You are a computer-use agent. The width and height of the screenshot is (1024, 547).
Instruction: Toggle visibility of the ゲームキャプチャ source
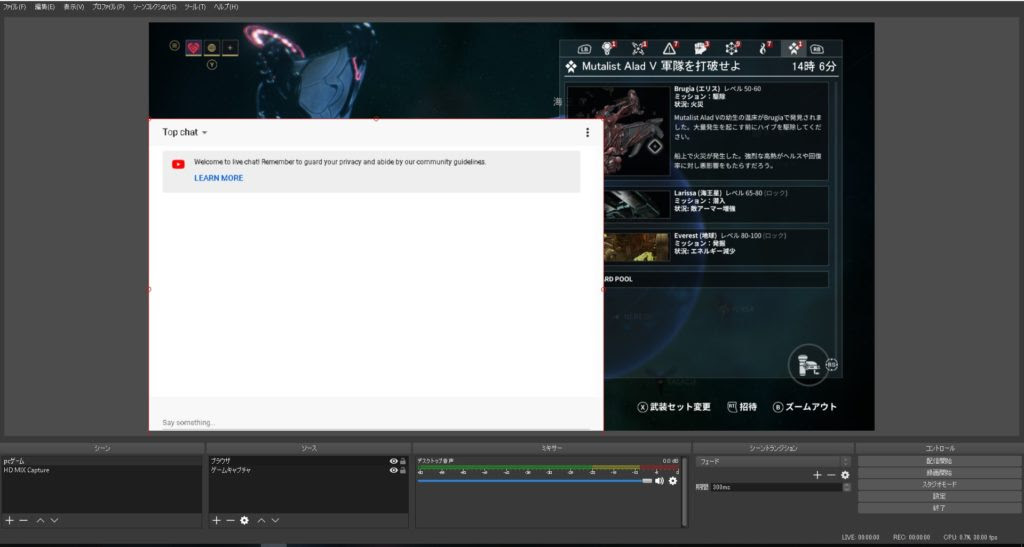pos(393,470)
